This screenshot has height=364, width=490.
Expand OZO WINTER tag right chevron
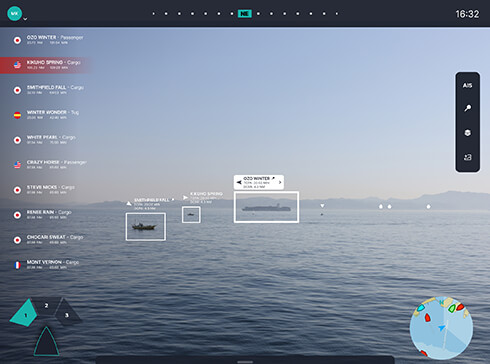(x=280, y=182)
